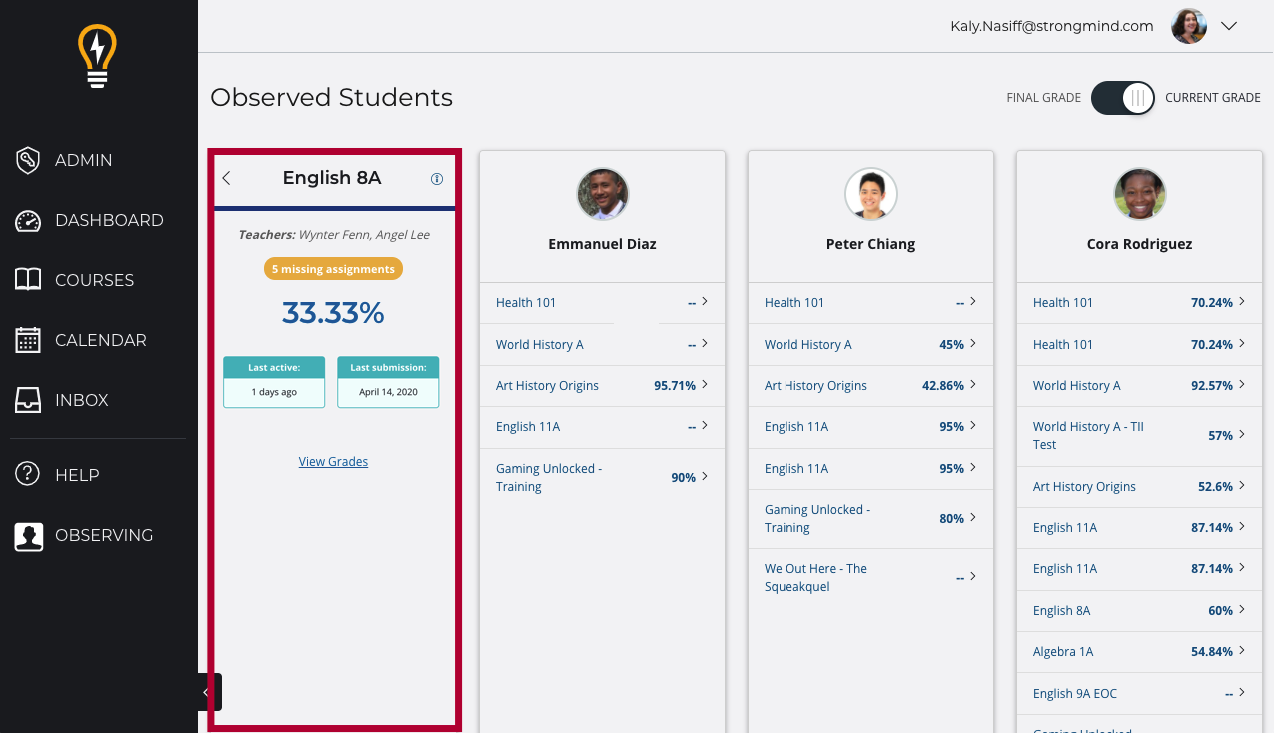Click the Dashboard gauge icon
Viewport: 1274px width, 733px height.
coord(28,221)
